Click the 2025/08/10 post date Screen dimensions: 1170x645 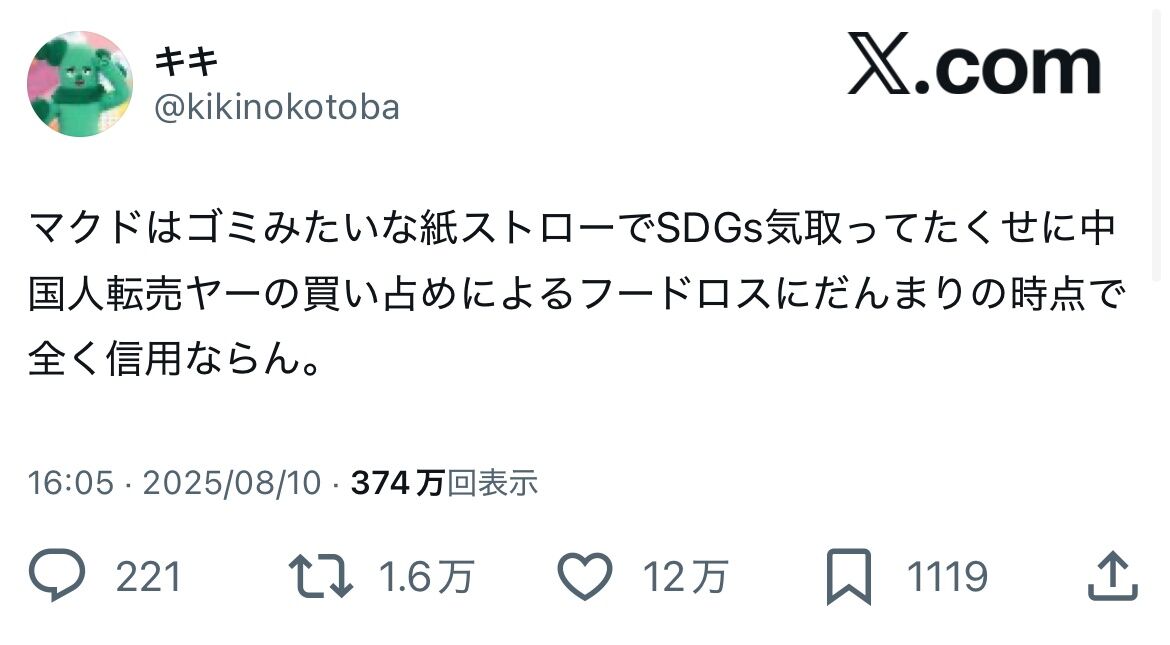point(231,483)
